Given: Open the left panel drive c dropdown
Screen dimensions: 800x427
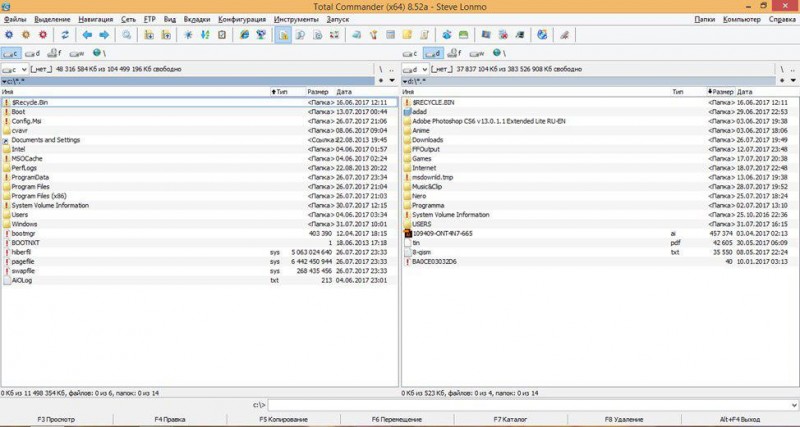Looking at the screenshot, I should point(15,69).
